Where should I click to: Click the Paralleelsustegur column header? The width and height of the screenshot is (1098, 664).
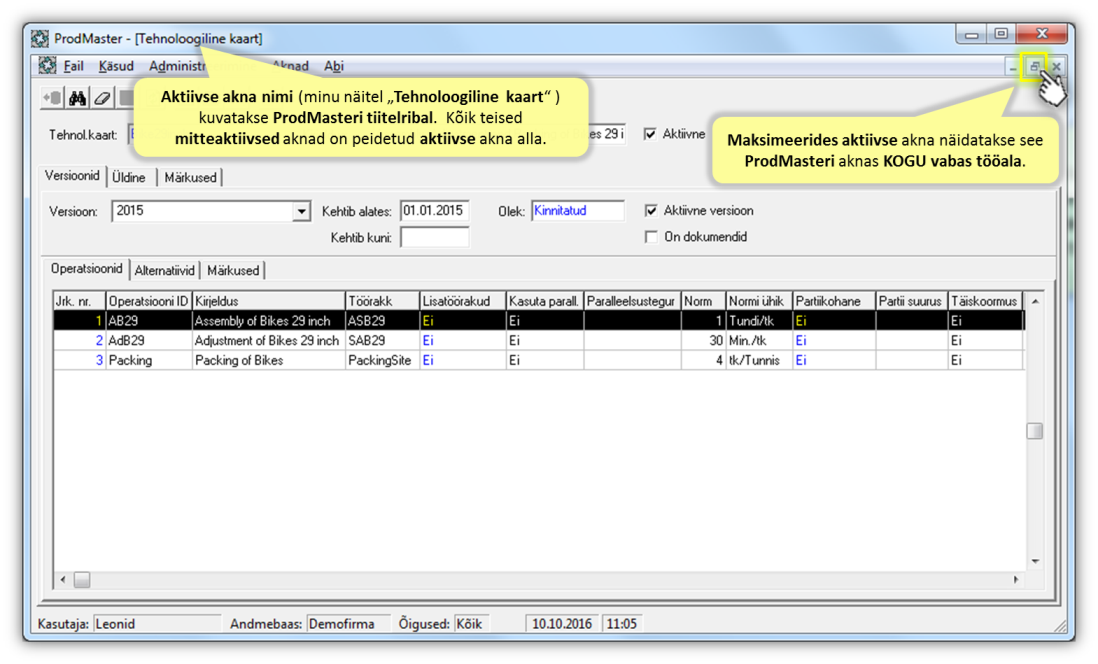[x=632, y=301]
